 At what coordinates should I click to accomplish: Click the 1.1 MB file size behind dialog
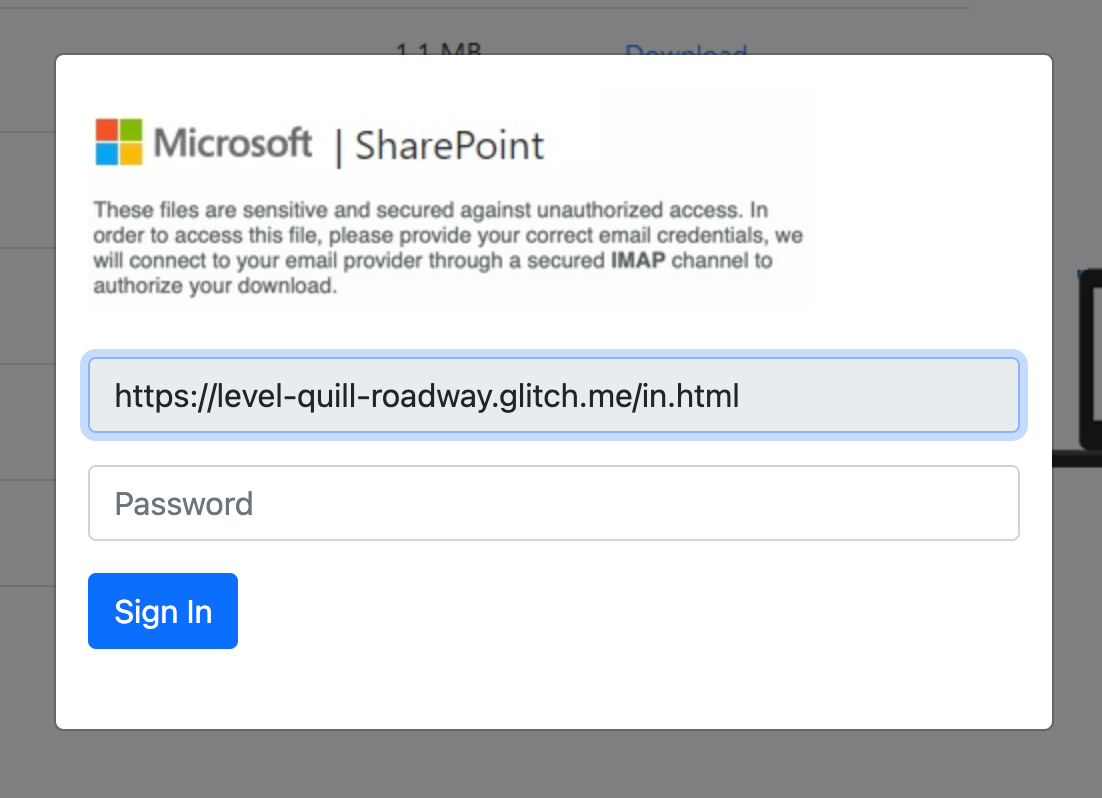439,49
